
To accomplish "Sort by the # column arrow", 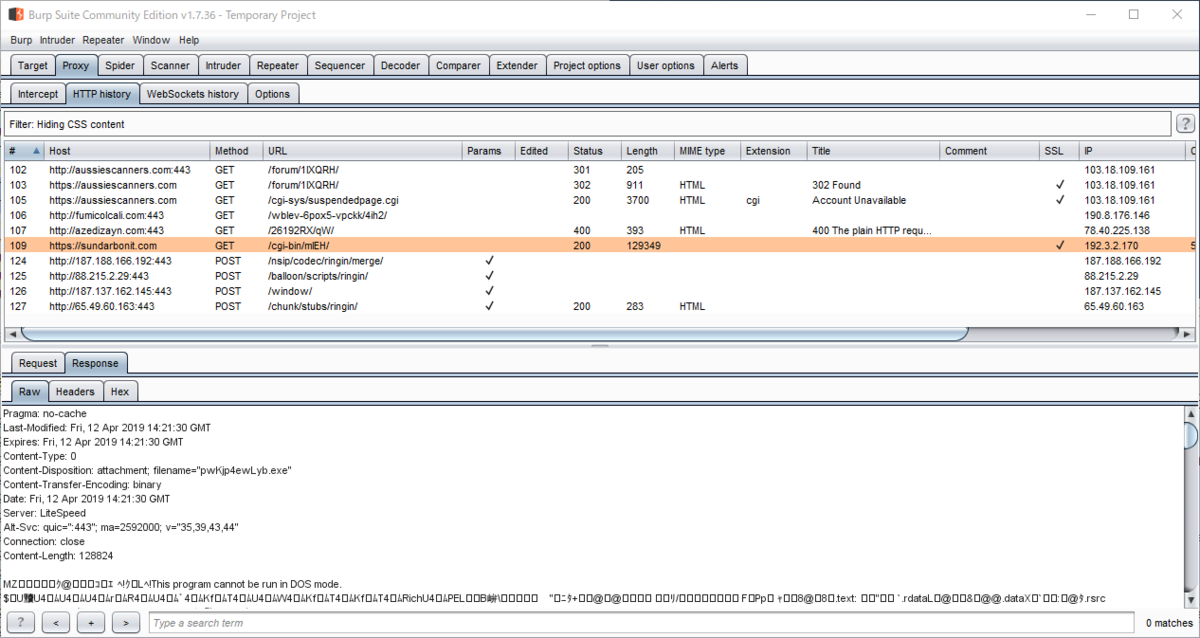I will point(37,151).
